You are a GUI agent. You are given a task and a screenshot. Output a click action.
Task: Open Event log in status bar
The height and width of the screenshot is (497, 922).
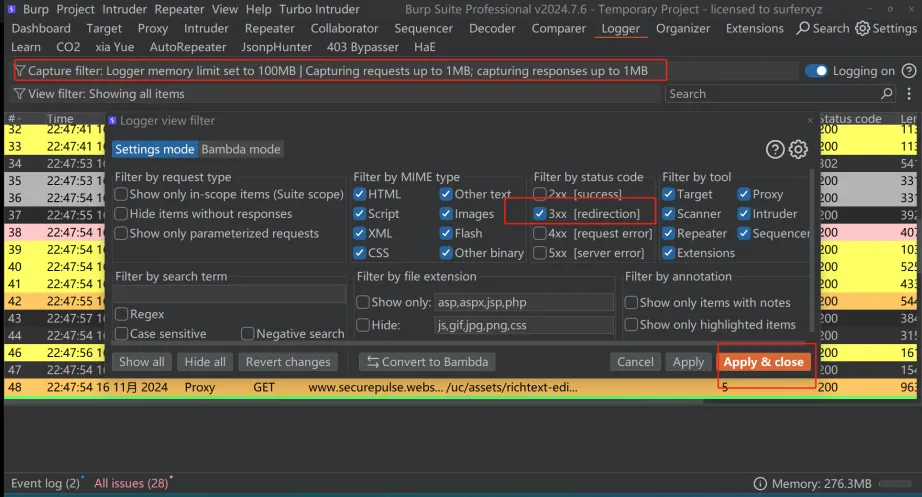coord(45,483)
